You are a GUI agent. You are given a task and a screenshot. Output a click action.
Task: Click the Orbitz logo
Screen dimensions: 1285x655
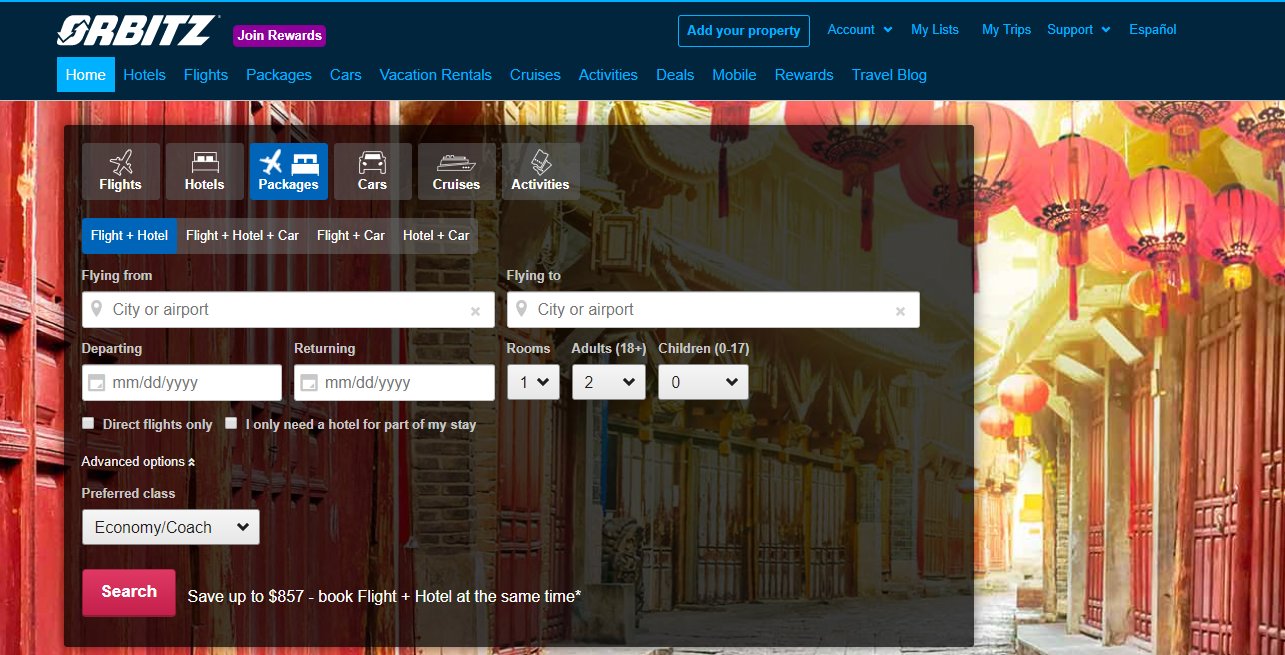tap(135, 30)
